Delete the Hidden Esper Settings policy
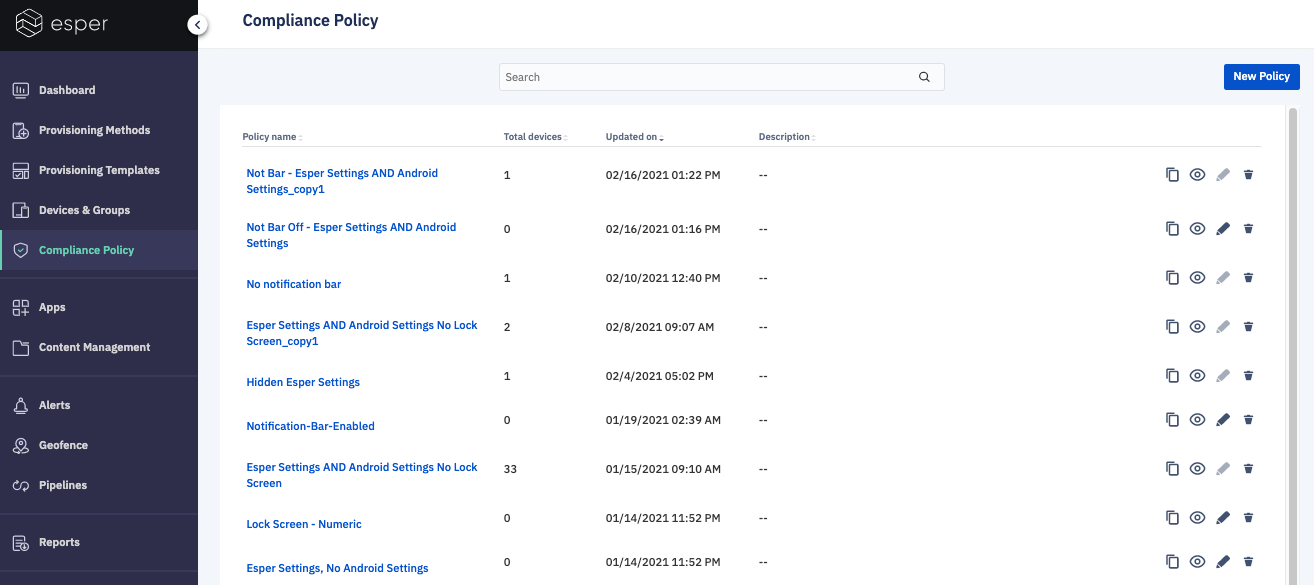This screenshot has width=1314, height=585. coord(1248,376)
